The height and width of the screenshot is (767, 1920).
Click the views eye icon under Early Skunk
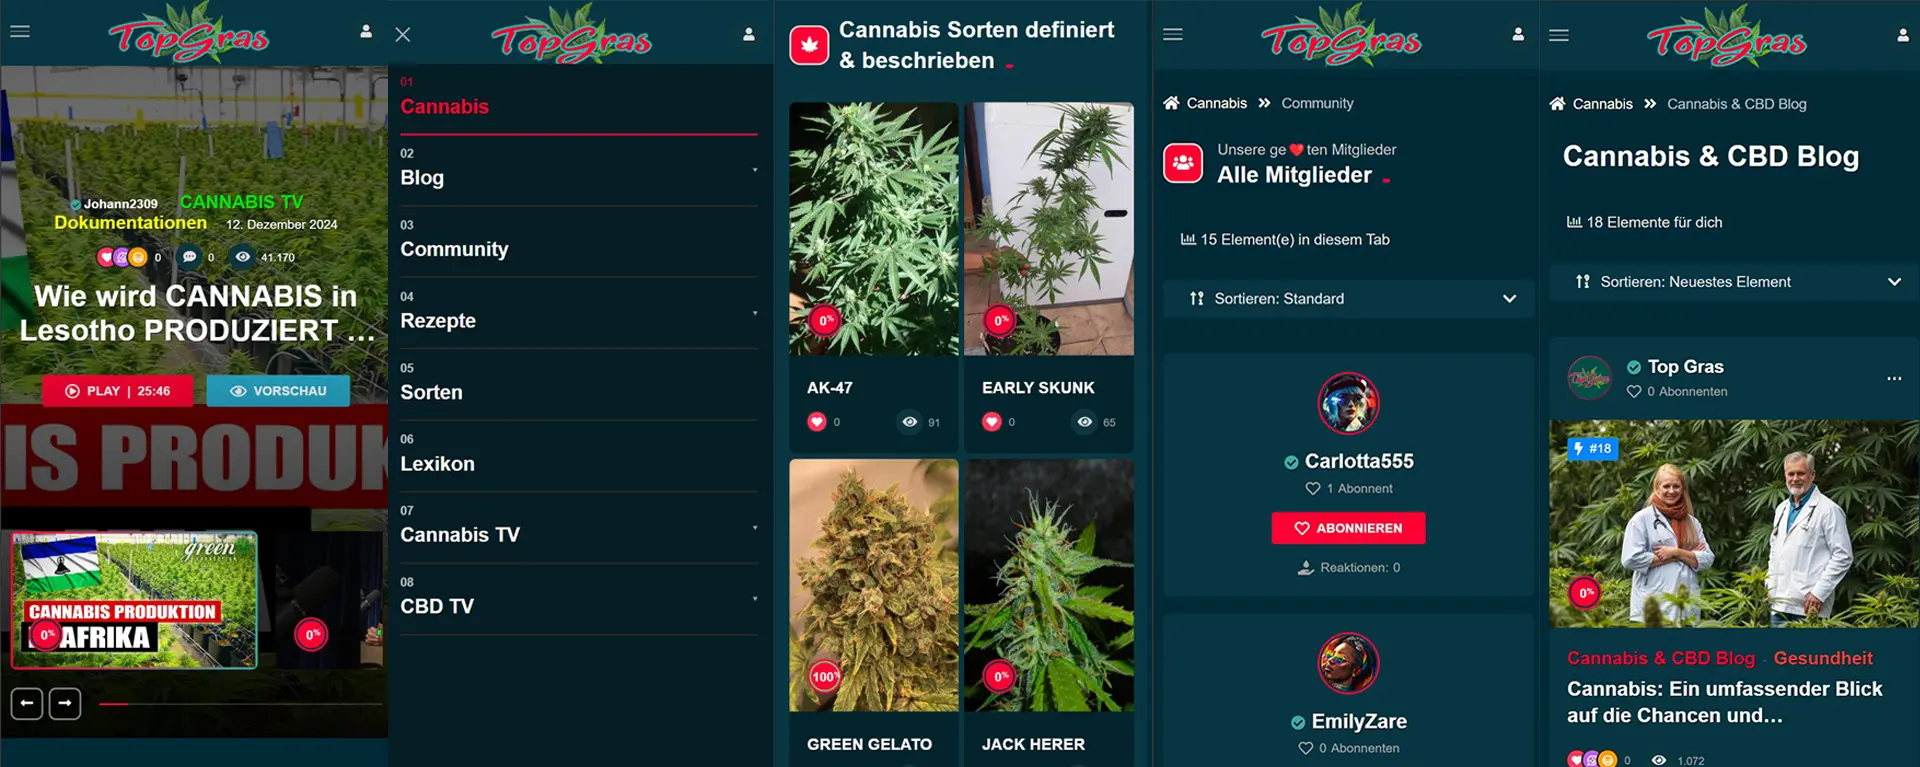tap(1085, 422)
